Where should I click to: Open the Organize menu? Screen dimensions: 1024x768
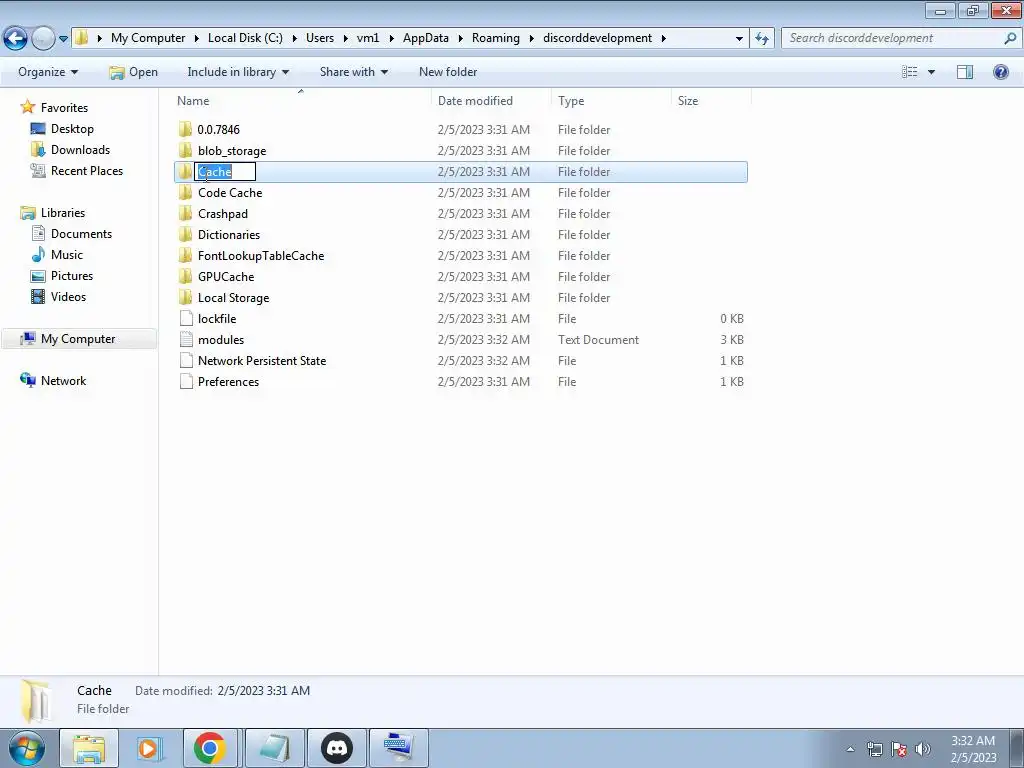(48, 72)
